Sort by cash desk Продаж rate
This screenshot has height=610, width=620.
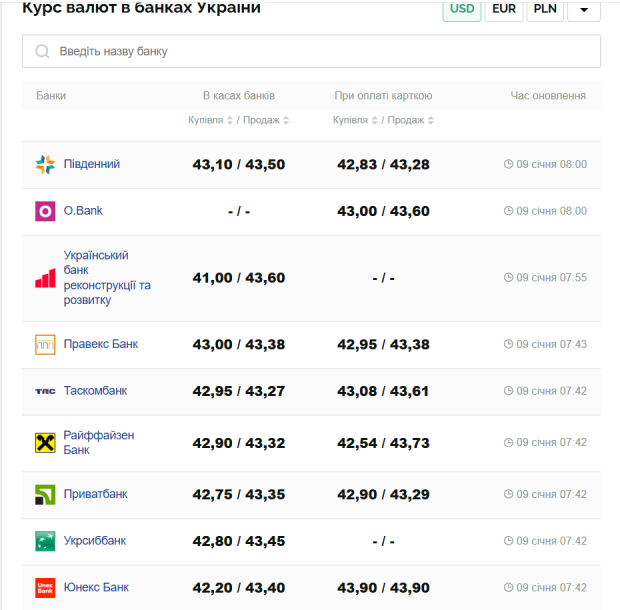click(x=266, y=120)
